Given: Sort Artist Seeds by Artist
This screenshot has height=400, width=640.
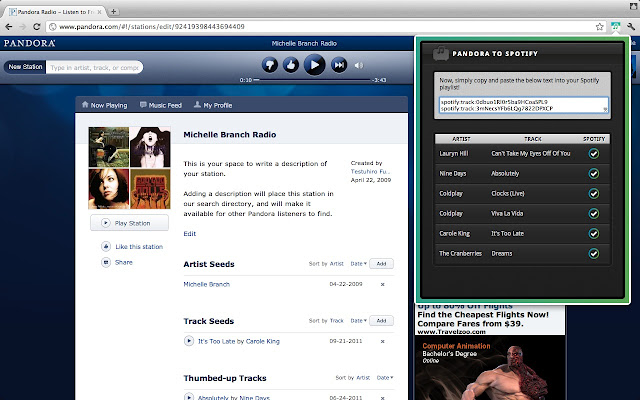Looking at the screenshot, I should click(337, 264).
